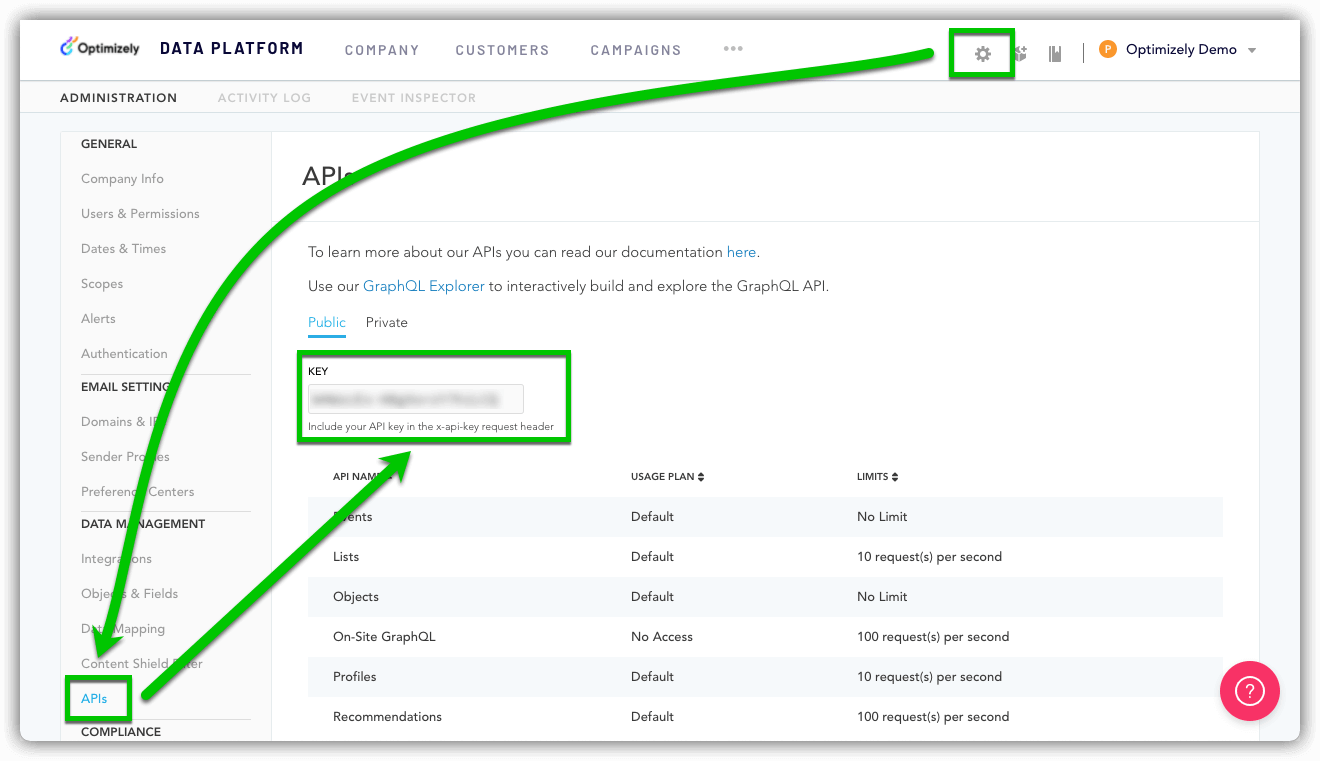The image size is (1320, 761).
Task: Go to the Event Inspector tab
Action: point(413,98)
